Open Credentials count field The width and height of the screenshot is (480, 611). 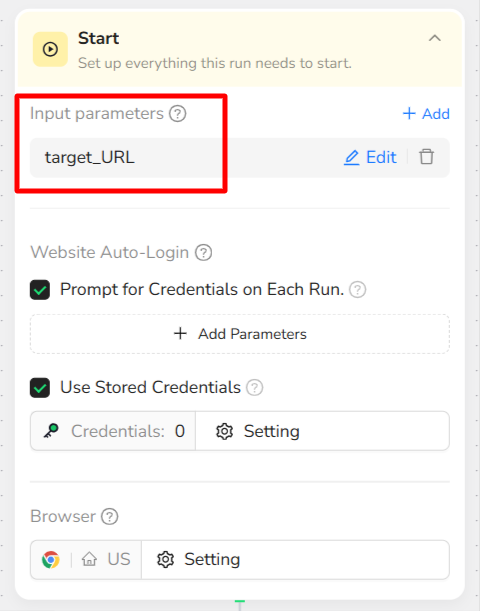(113, 431)
